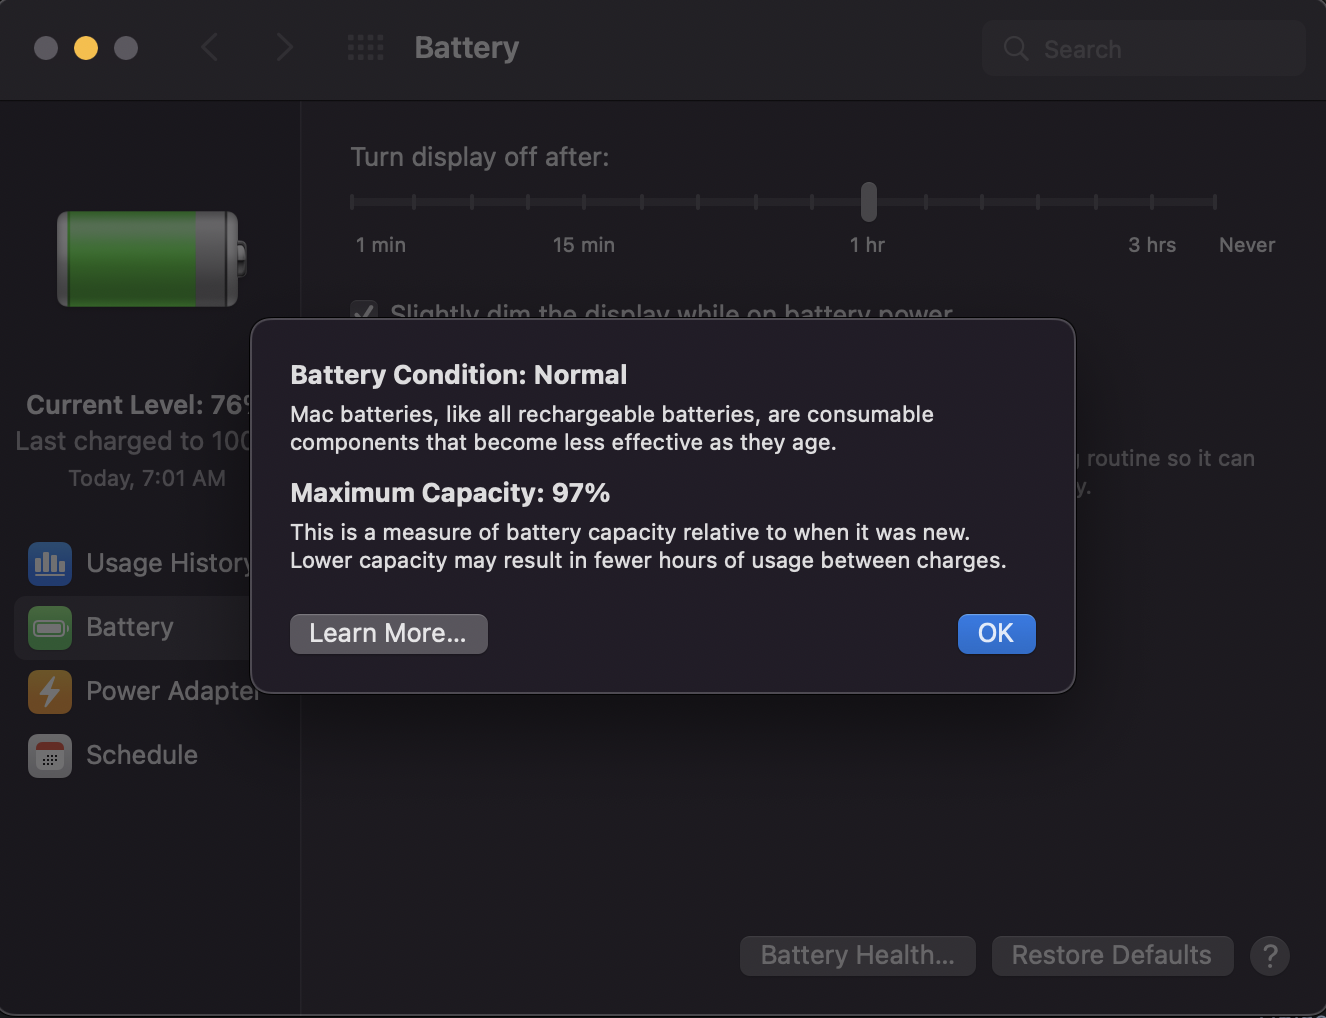1326x1018 pixels.
Task: Click the forward arrow in the title bar
Action: (x=284, y=47)
